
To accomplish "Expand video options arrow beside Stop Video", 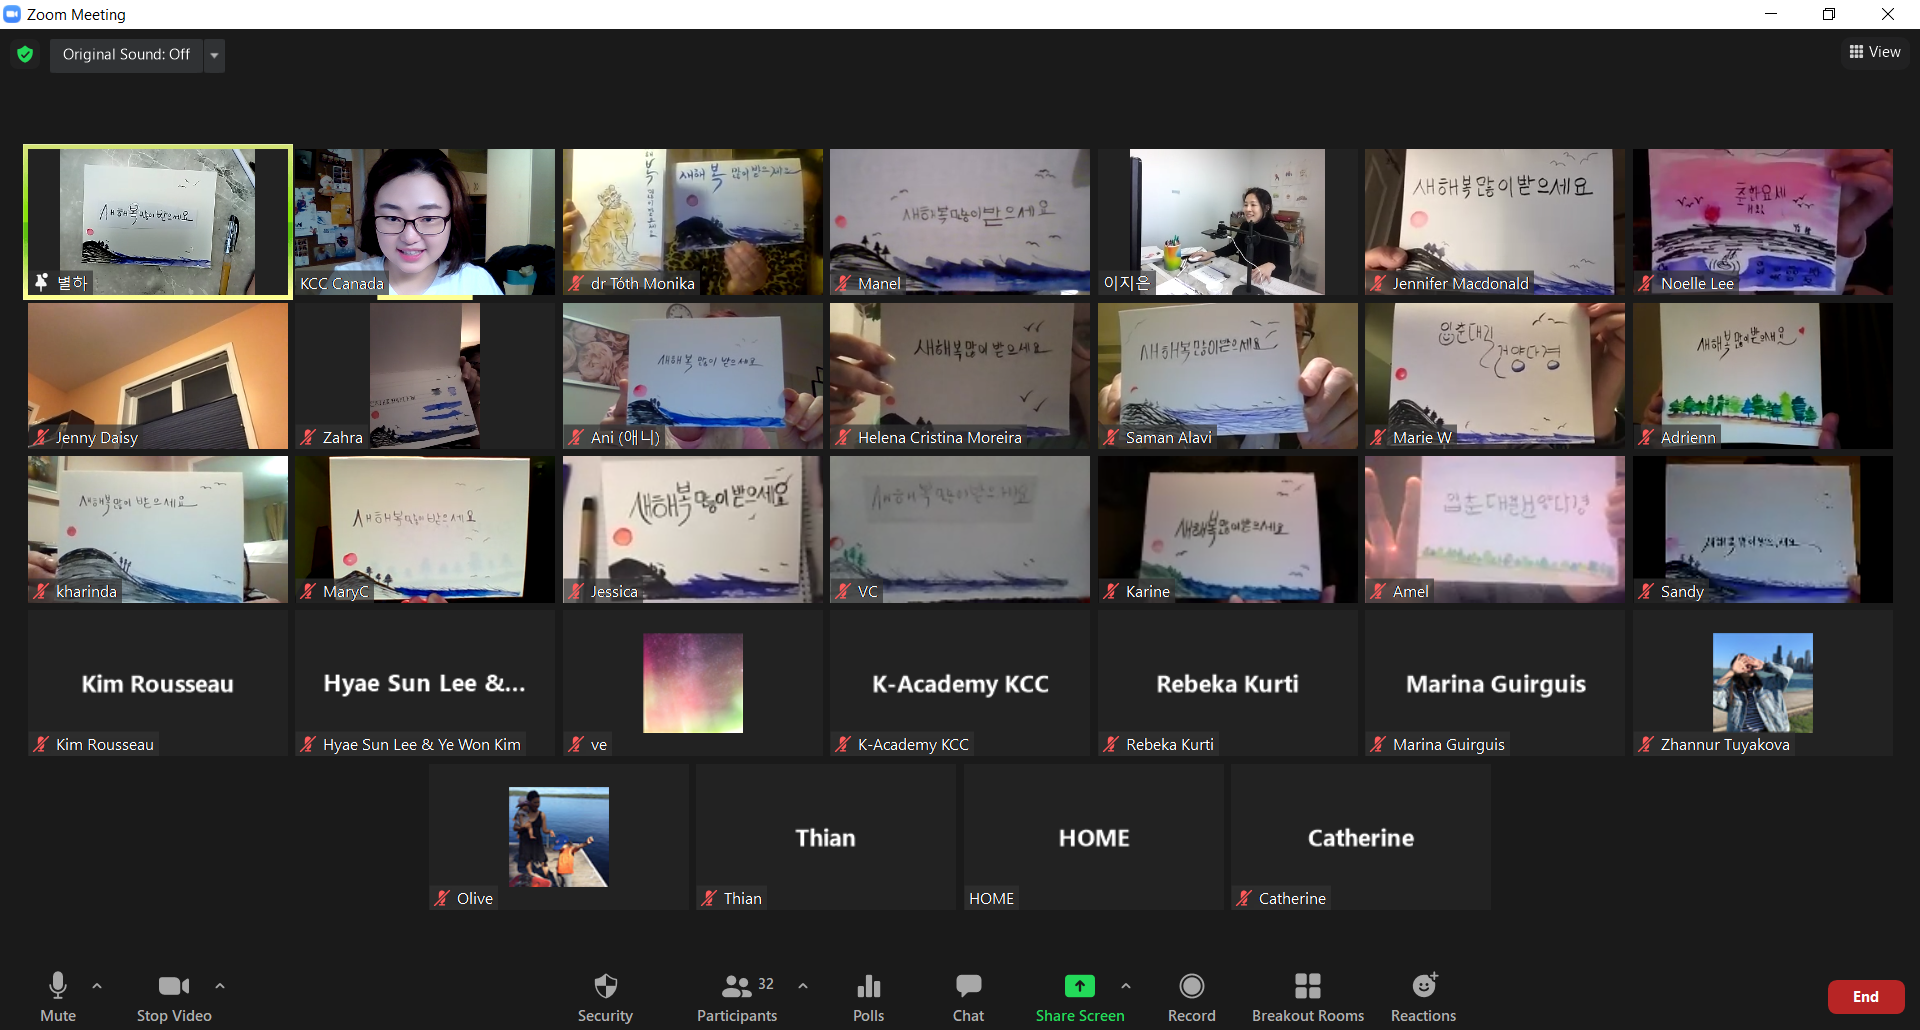I will pos(220,986).
